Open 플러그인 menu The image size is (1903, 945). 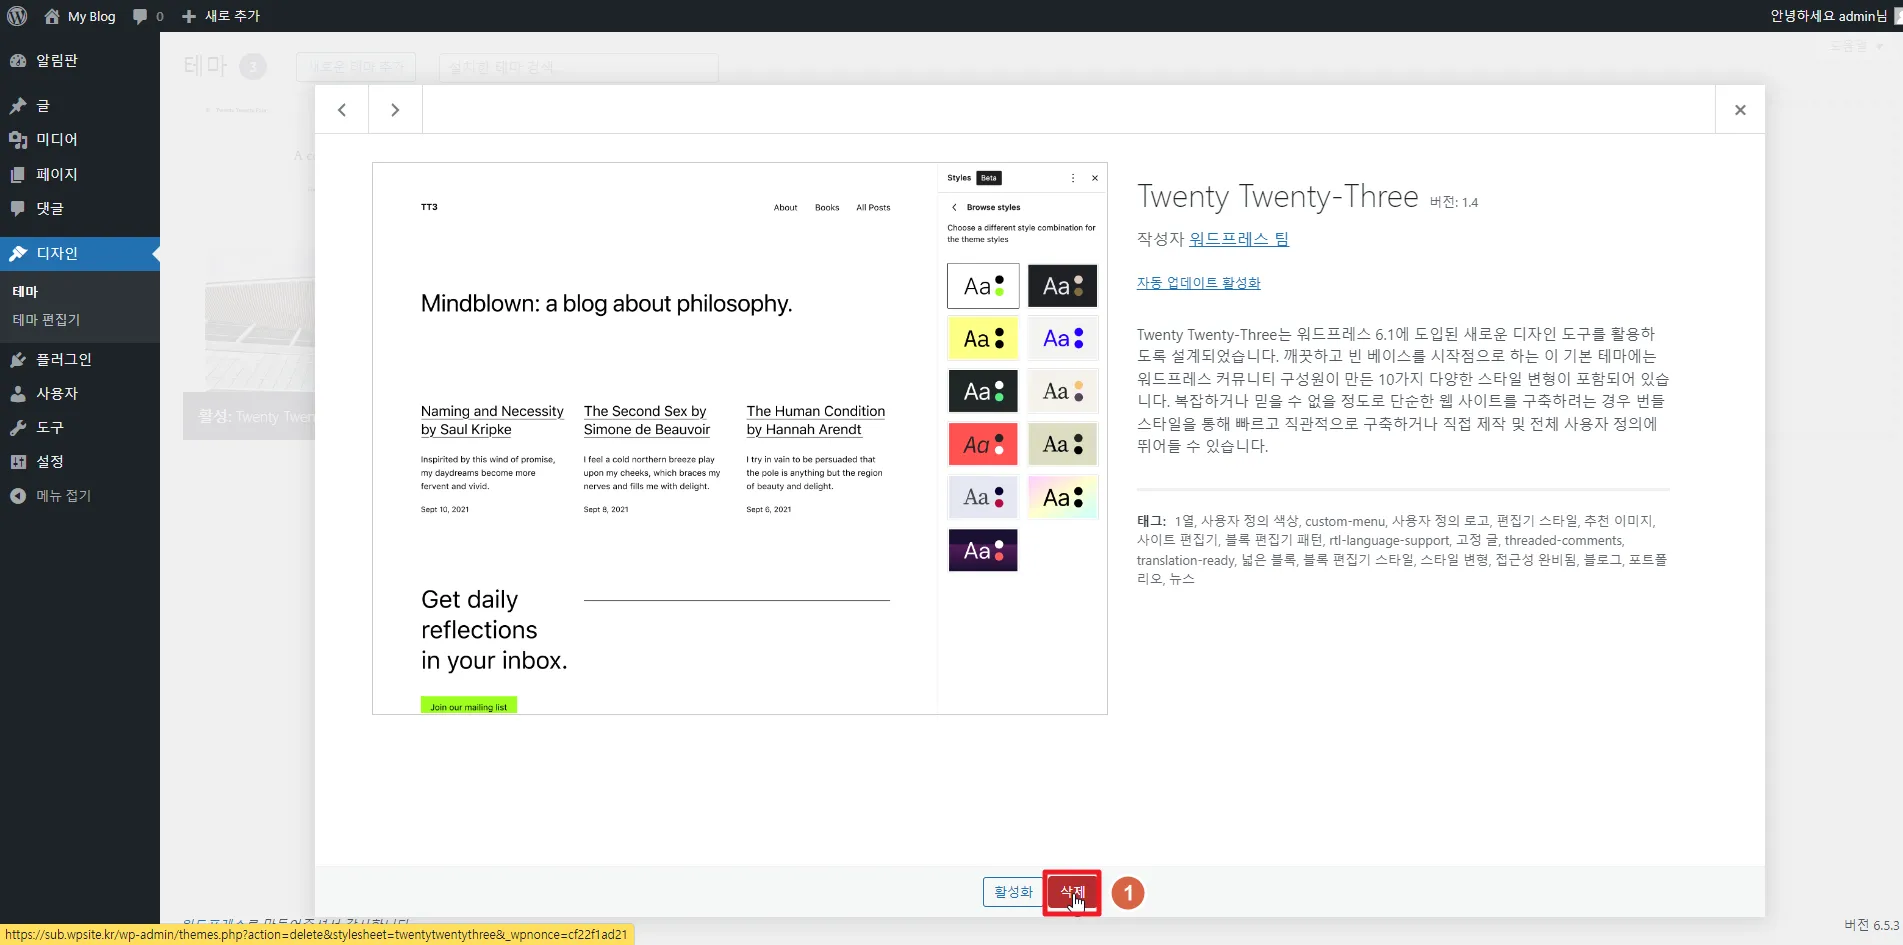click(x=80, y=359)
